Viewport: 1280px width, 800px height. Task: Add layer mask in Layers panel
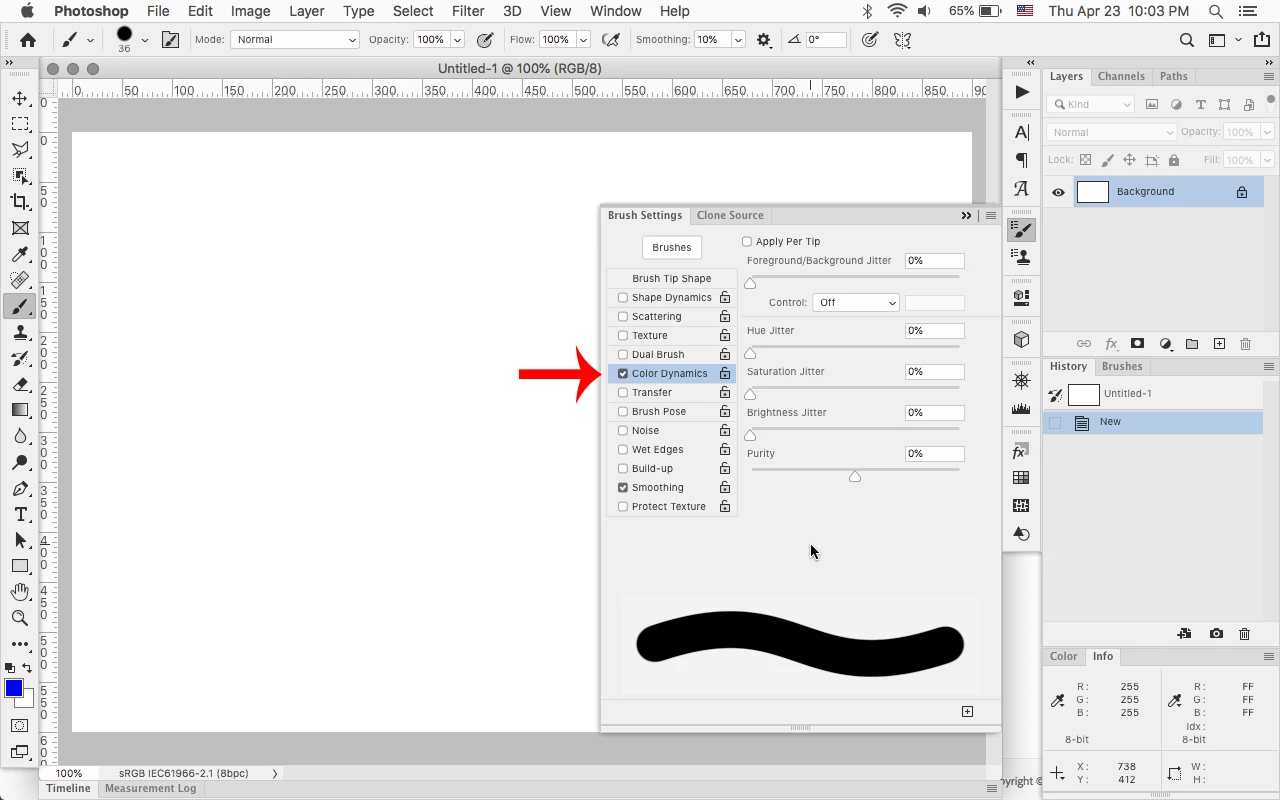click(1137, 344)
